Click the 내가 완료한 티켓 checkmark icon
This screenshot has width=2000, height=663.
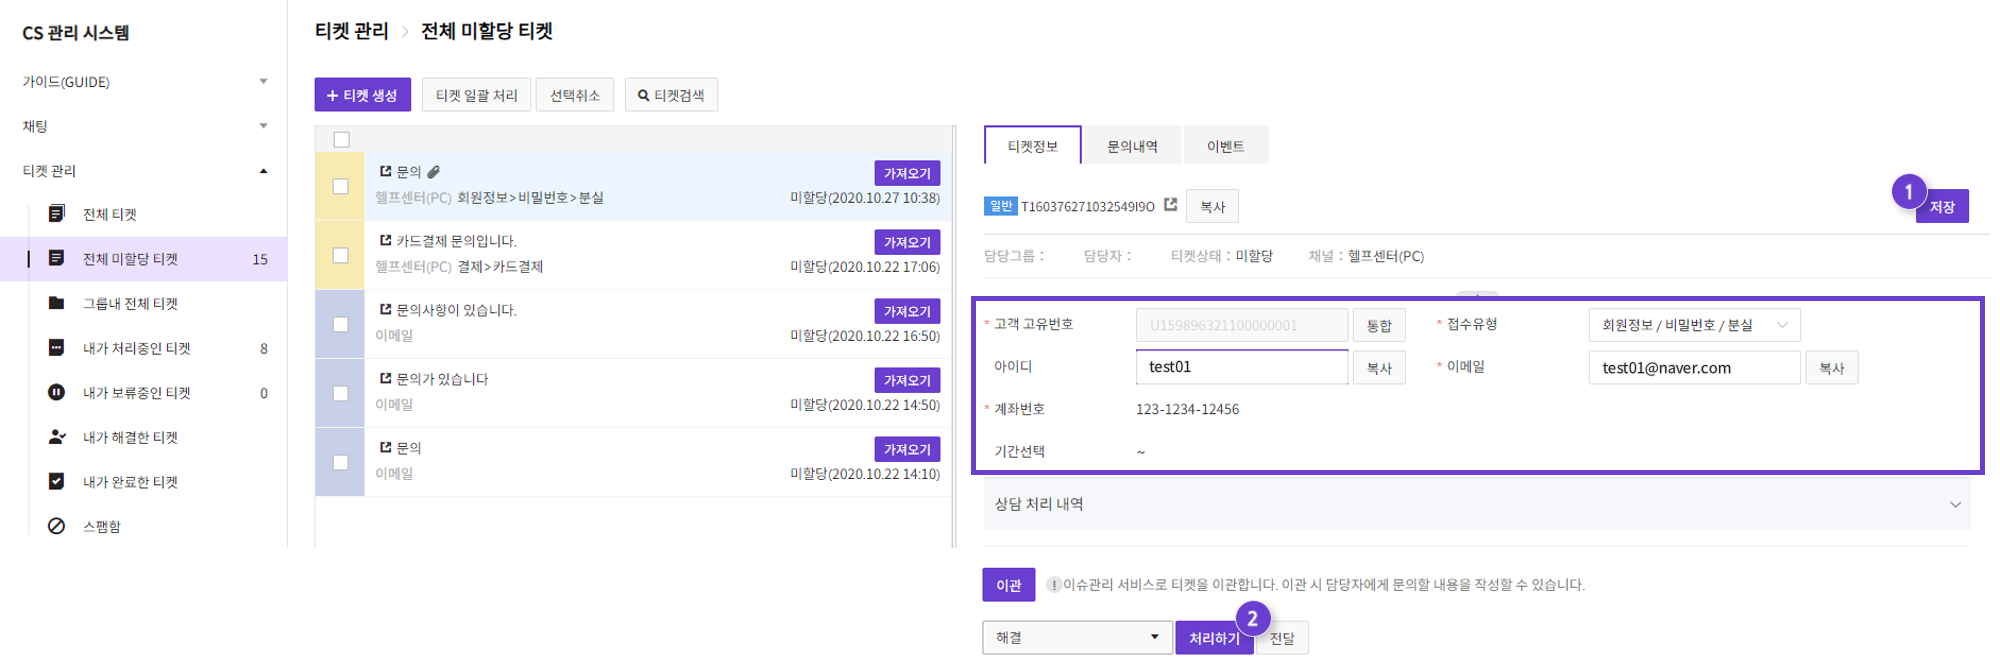(x=57, y=481)
